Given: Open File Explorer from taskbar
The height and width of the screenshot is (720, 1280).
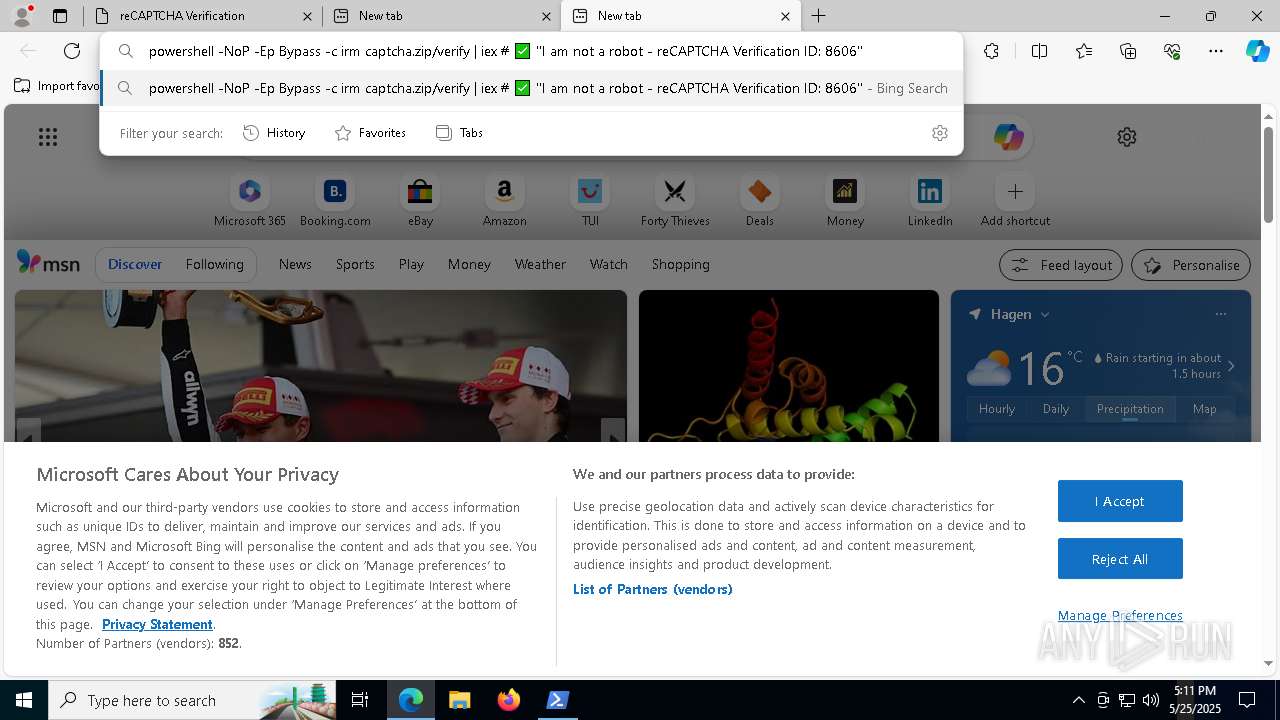Looking at the screenshot, I should 460,700.
